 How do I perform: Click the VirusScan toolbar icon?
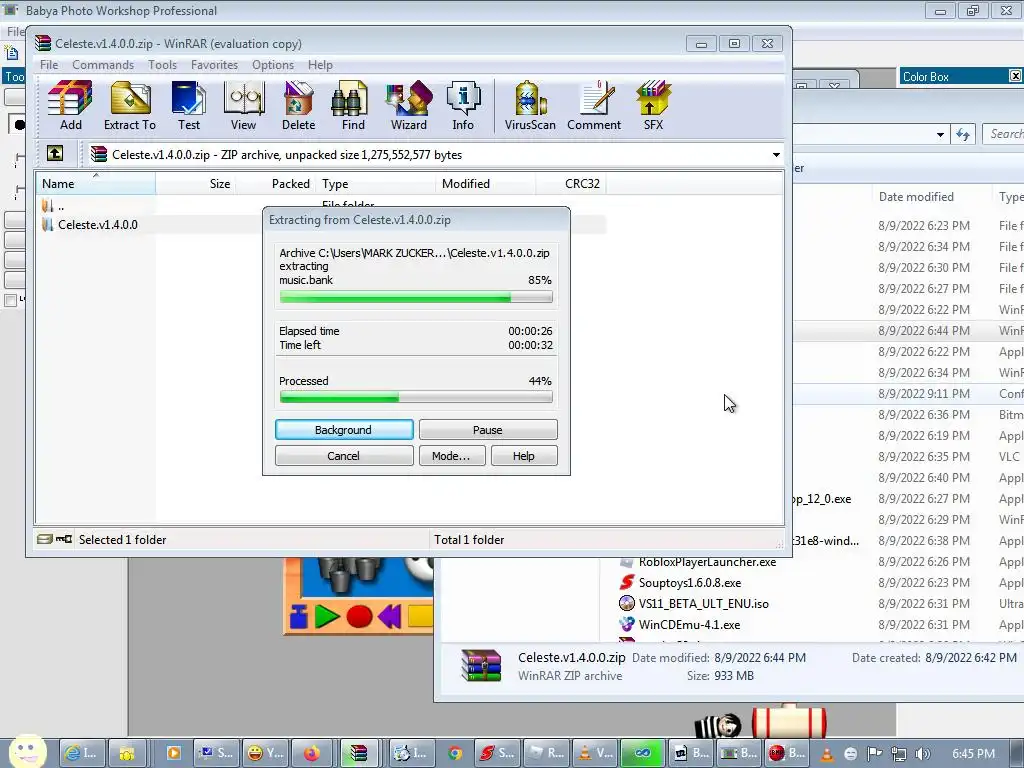(530, 105)
